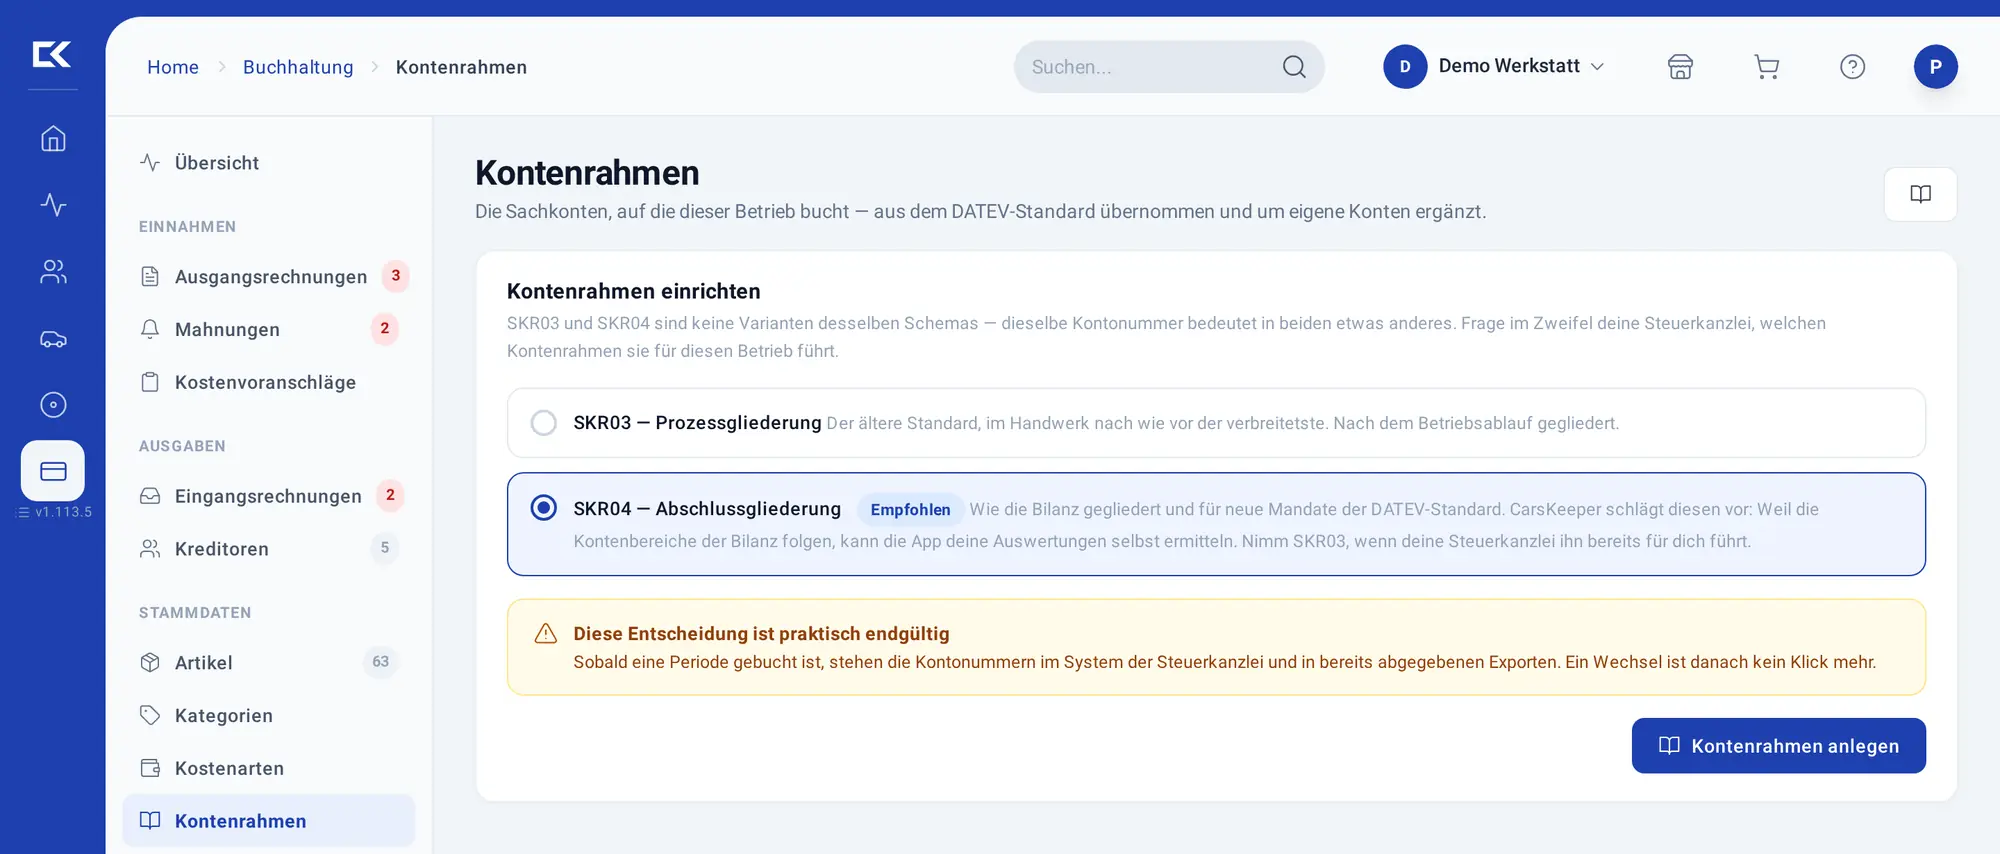The image size is (2000, 854).
Task: Click the Empfohlen badge on SKR04
Action: pos(910,509)
